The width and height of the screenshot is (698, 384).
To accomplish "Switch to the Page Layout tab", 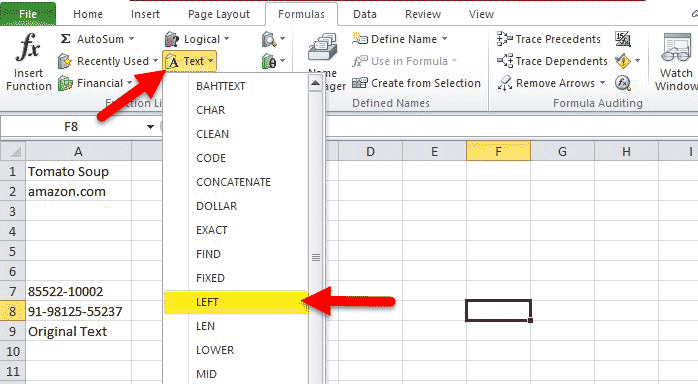I will point(219,14).
